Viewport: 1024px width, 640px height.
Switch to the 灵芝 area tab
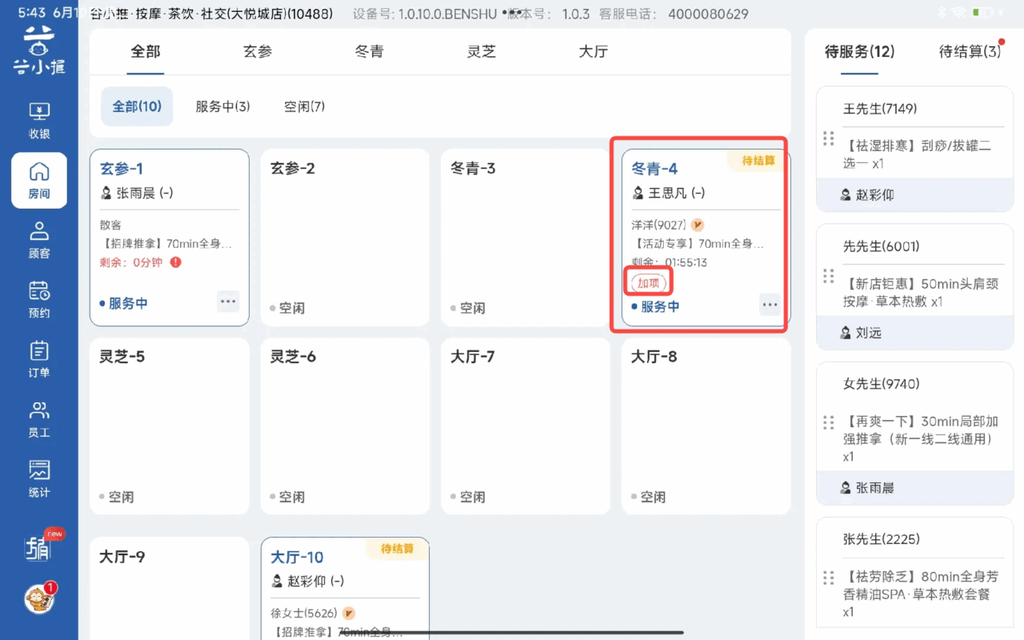click(481, 52)
